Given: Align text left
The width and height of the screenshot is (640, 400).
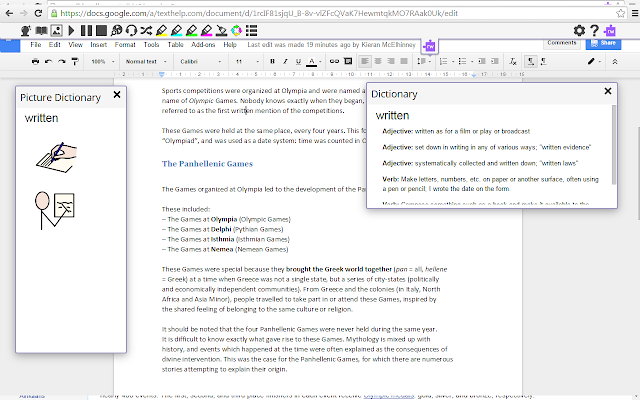Looking at the screenshot, I should click(x=364, y=62).
